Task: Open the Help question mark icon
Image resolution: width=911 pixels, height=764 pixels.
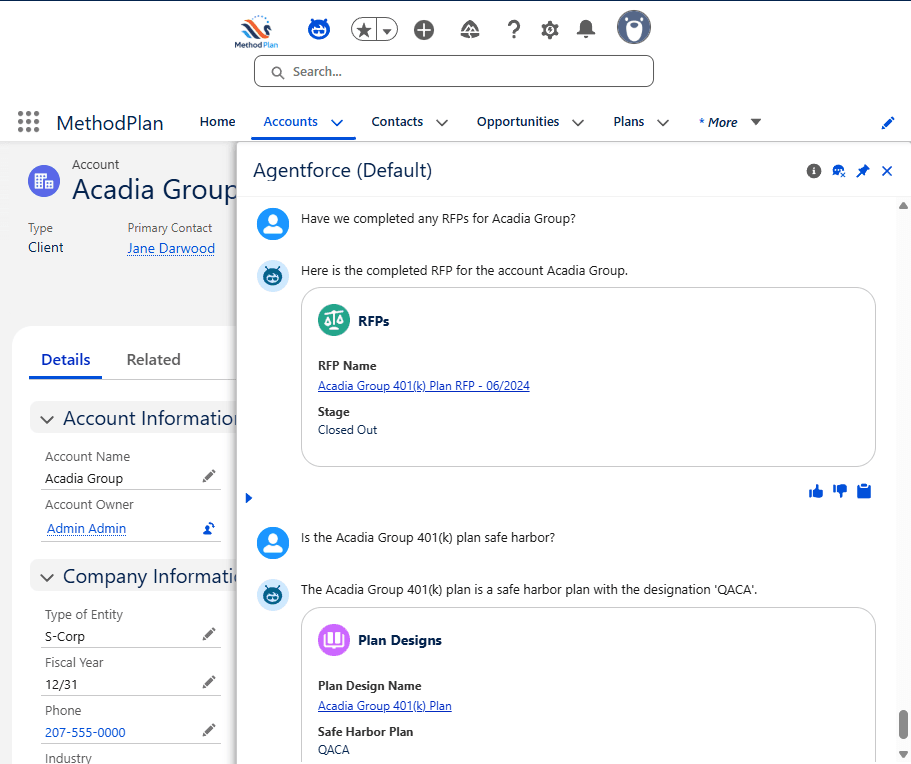Action: point(514,29)
